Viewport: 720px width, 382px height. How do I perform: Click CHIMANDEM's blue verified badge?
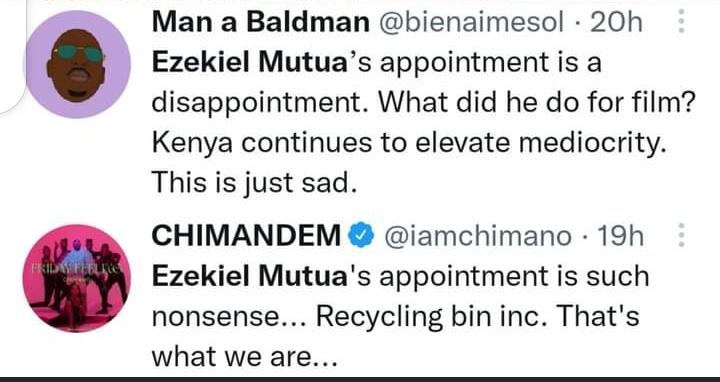click(x=362, y=236)
